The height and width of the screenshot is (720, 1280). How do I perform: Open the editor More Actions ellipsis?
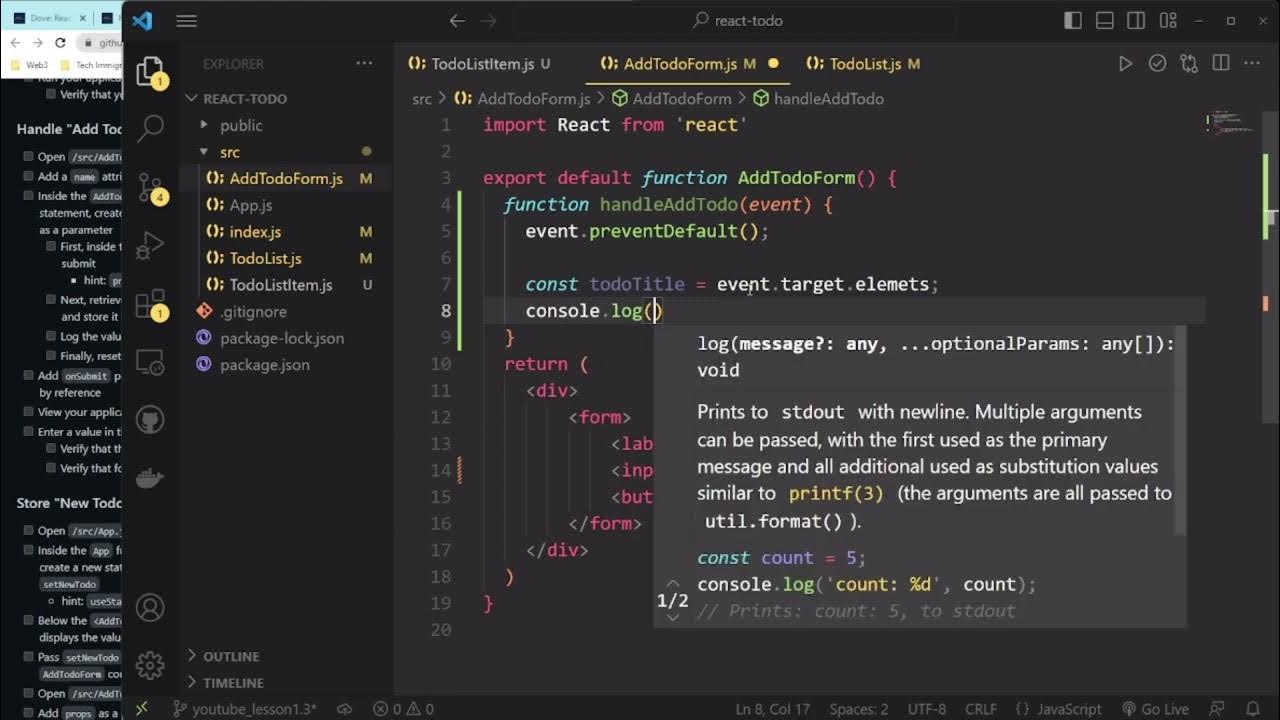[x=1253, y=64]
